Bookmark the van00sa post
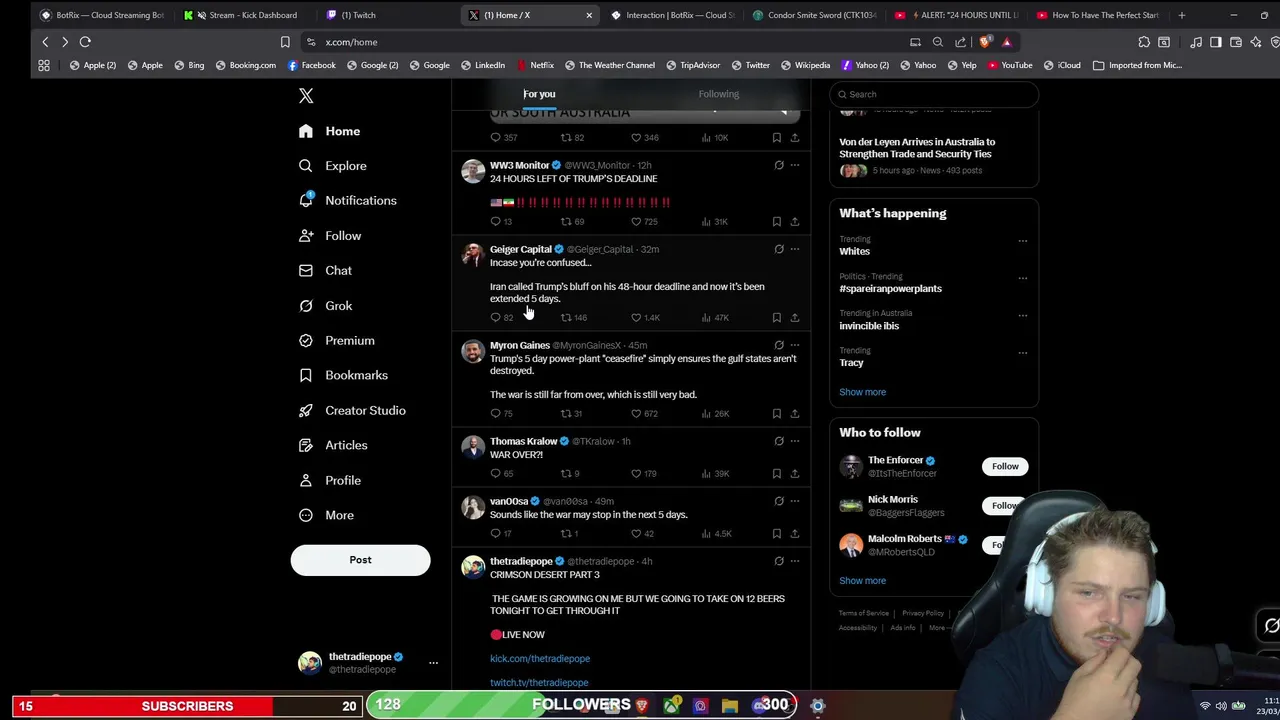1280x720 pixels. [x=776, y=533]
